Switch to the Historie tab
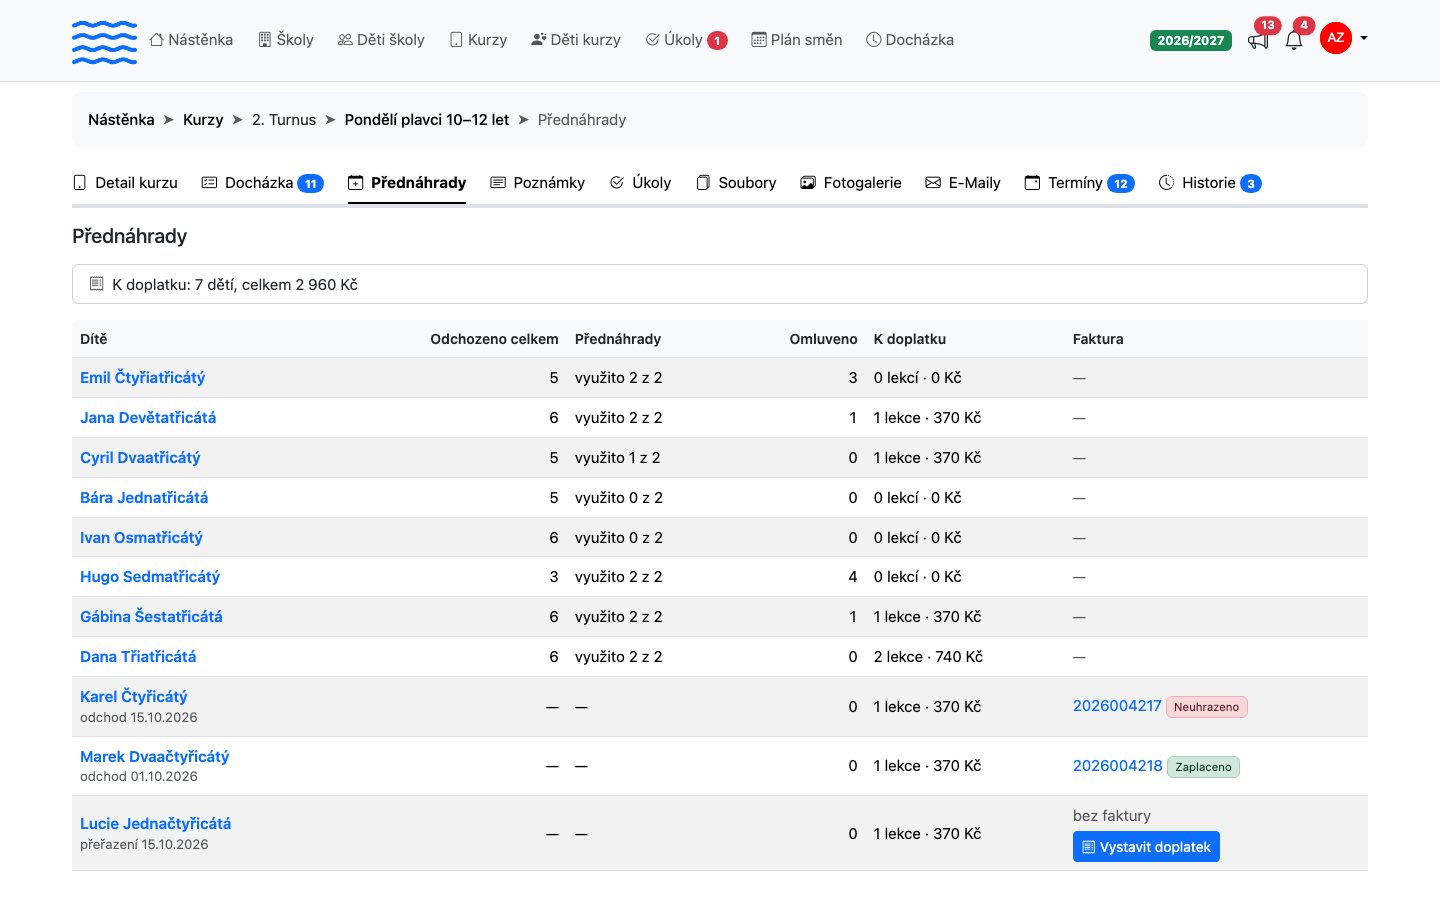 click(1210, 183)
